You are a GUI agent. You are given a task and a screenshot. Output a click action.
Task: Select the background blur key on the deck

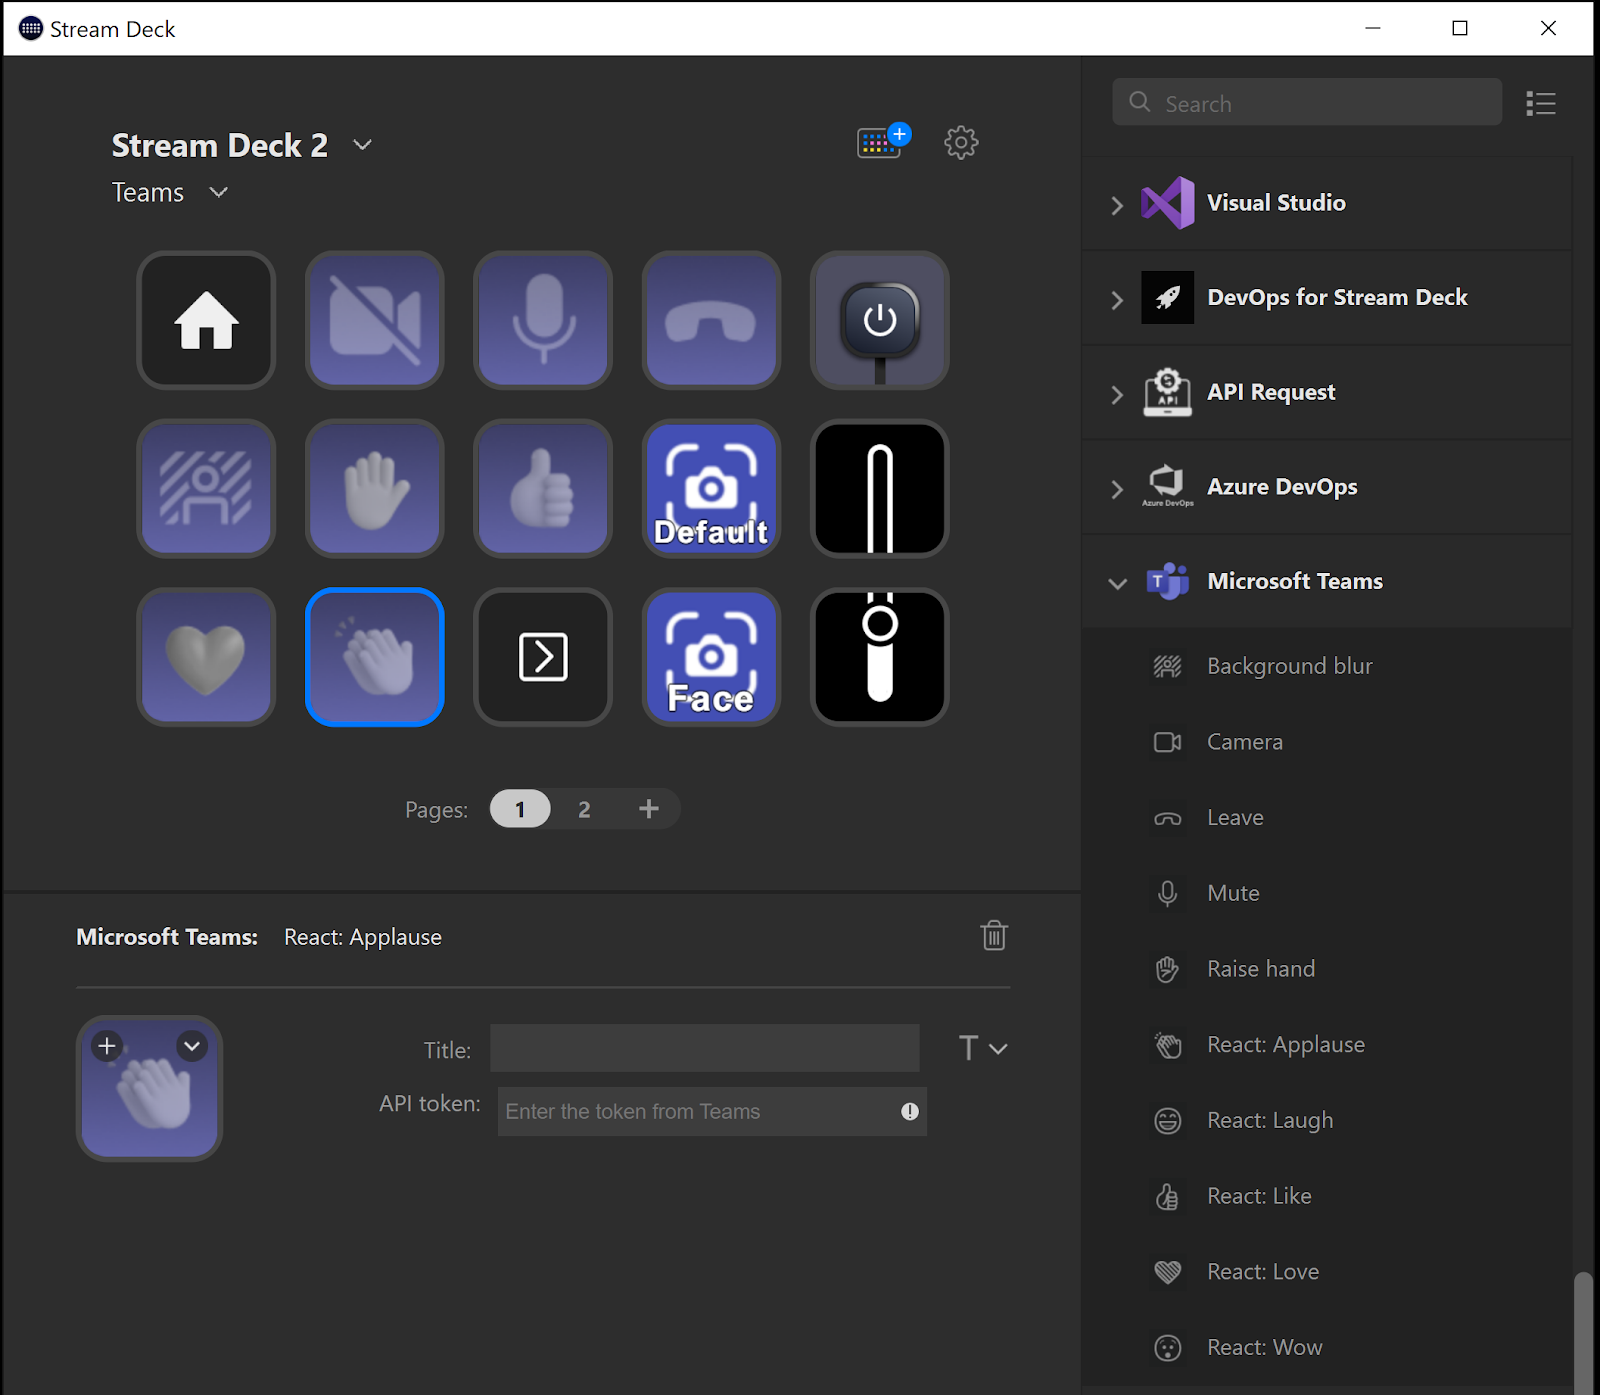(206, 488)
